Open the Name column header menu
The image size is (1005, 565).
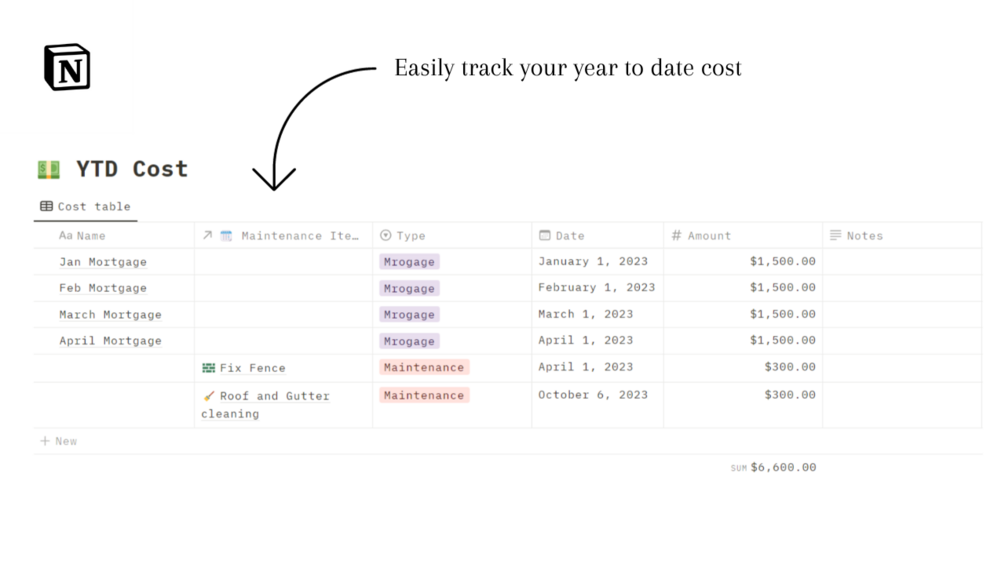114,235
